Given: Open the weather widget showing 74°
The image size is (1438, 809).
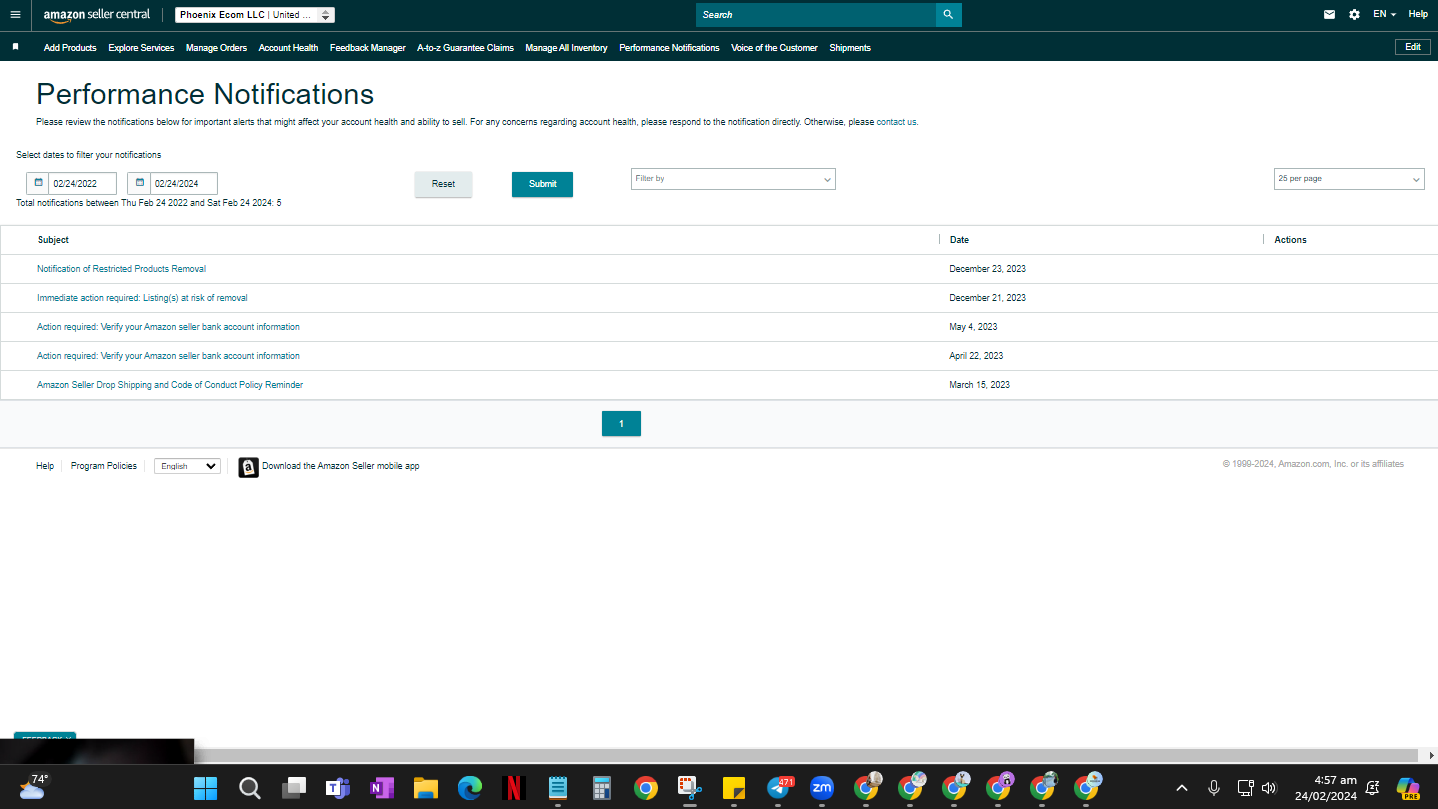Looking at the screenshot, I should (32, 787).
